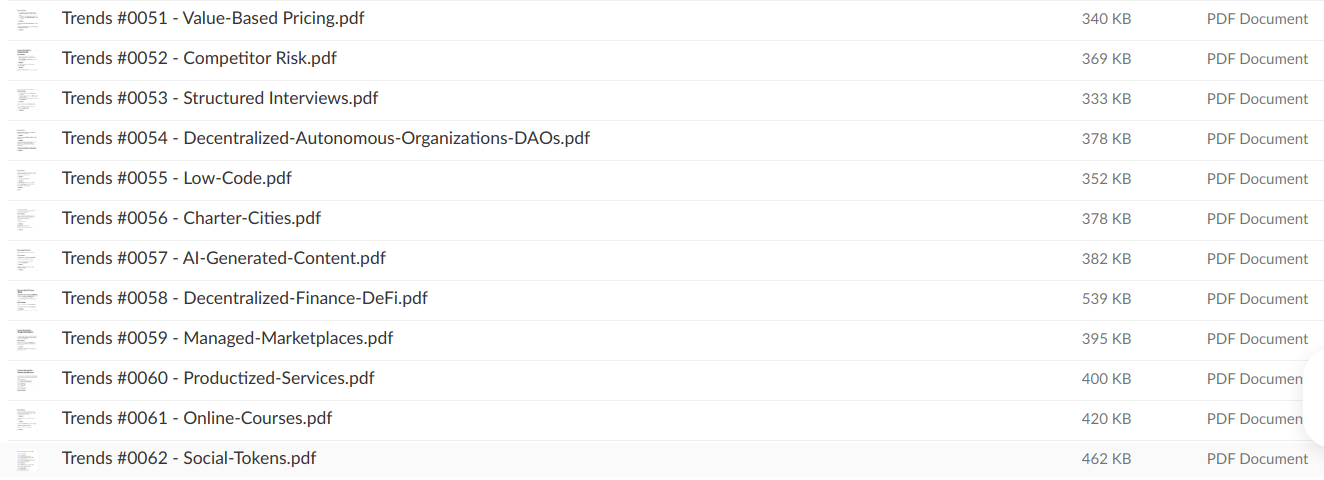1324x480 pixels.
Task: Click PDF Document type for Charter-Cities row
Action: coord(1257,219)
